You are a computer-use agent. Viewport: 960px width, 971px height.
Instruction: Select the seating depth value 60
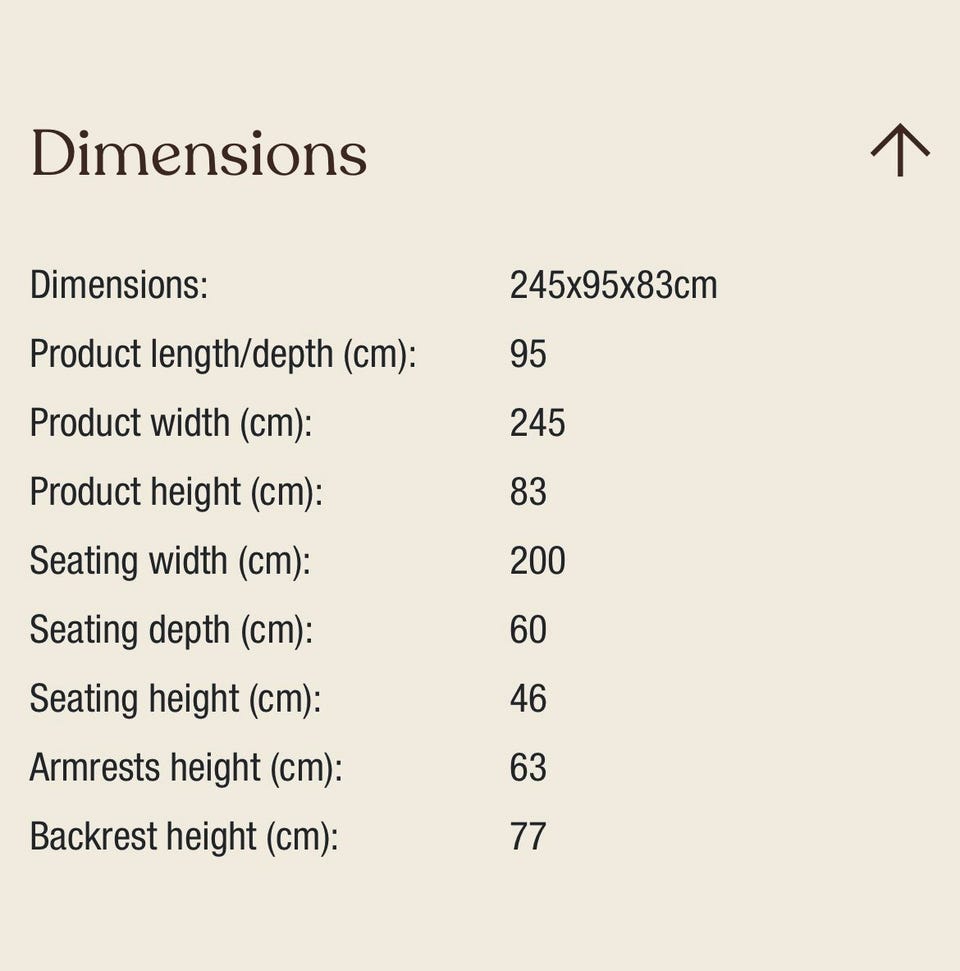[x=528, y=630]
